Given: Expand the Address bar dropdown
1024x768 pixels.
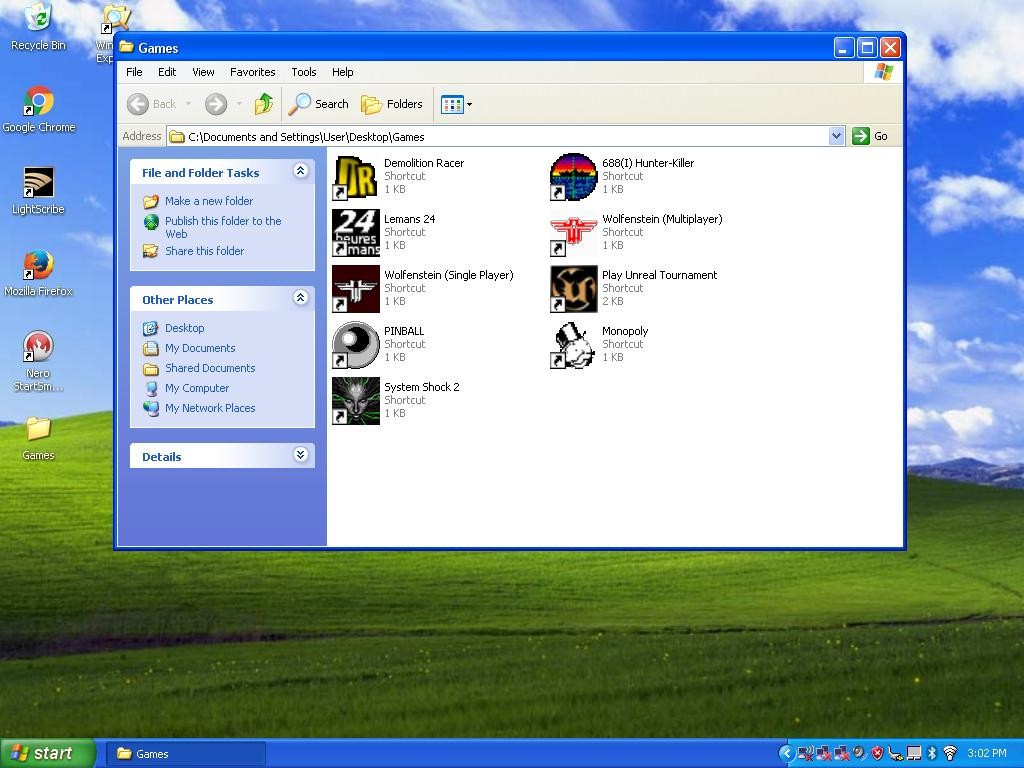Looking at the screenshot, I should (x=837, y=136).
